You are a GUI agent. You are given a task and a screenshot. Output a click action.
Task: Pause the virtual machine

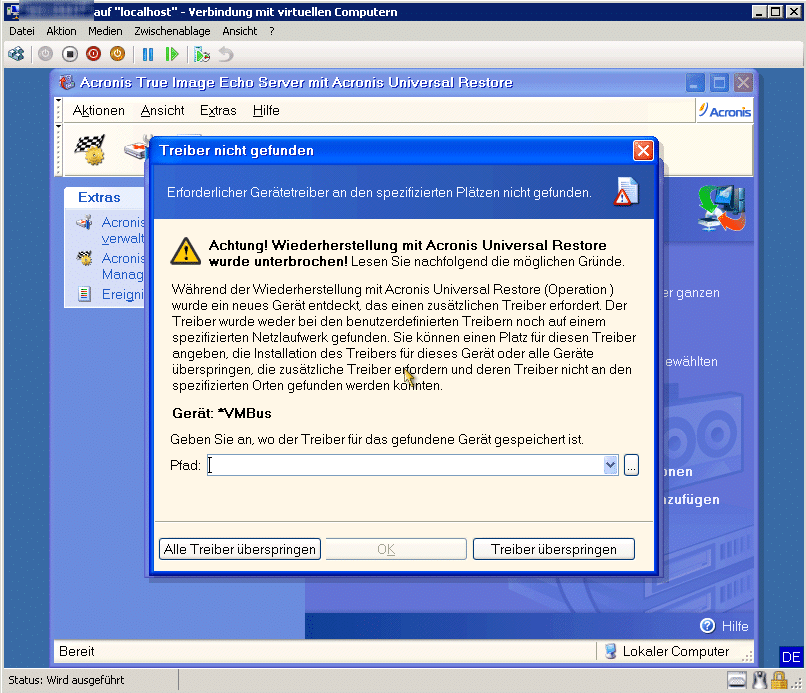point(148,54)
